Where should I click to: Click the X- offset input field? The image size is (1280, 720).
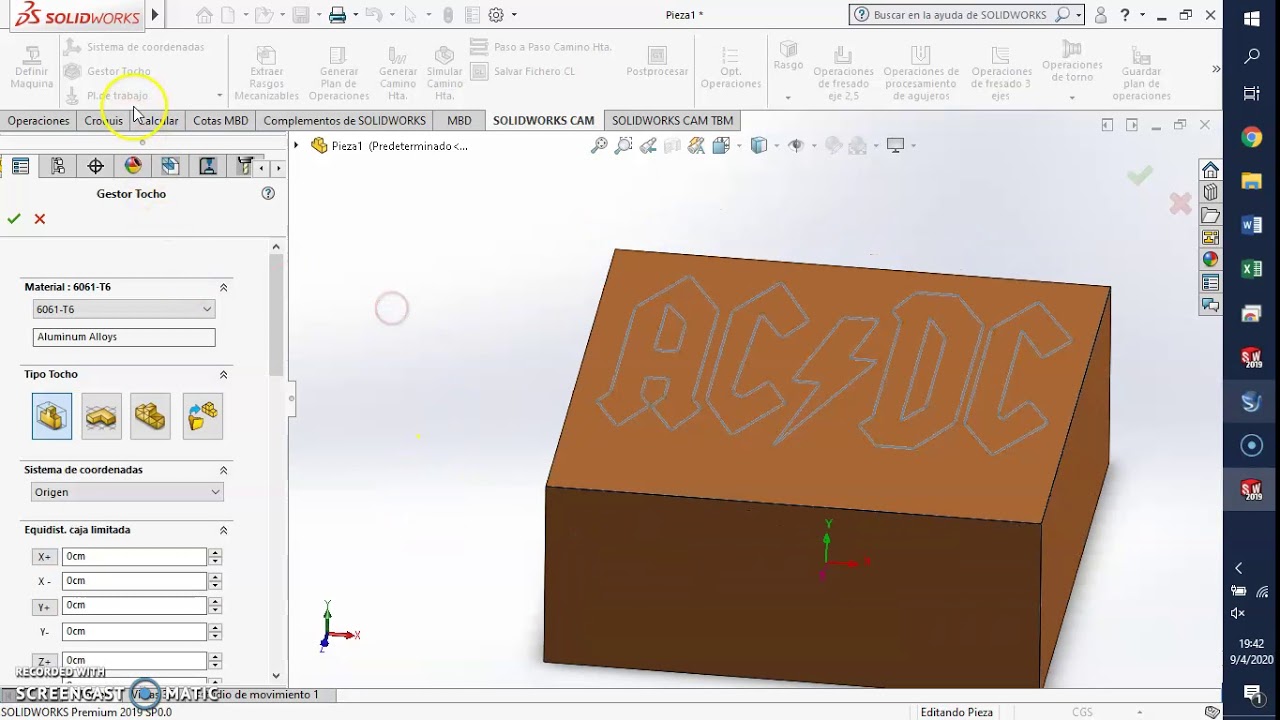[134, 581]
